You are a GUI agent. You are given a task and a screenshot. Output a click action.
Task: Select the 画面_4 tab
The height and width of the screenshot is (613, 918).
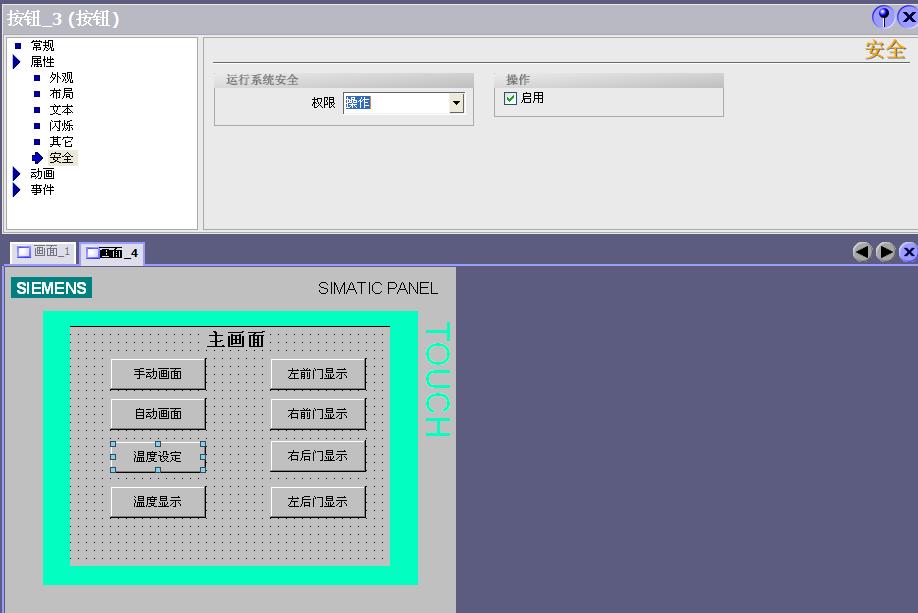(112, 253)
